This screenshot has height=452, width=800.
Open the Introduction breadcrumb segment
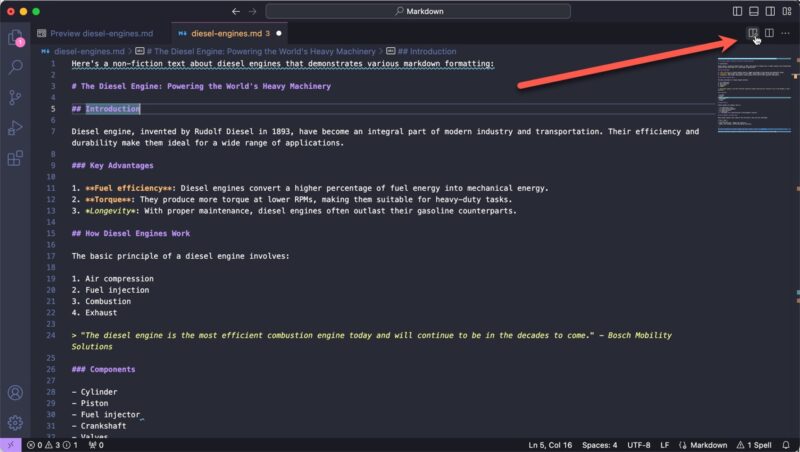pos(421,52)
